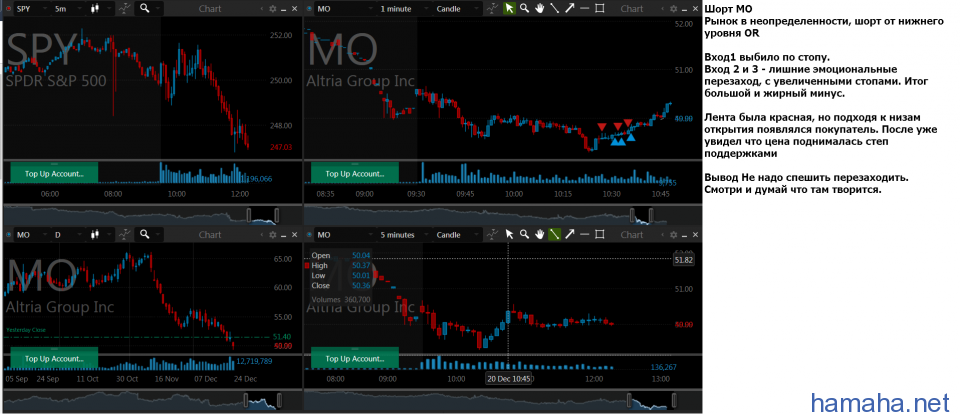The image size is (960, 414).
Task: Toggle the link color dot of MO 1 minute chart
Action: coord(309,9)
